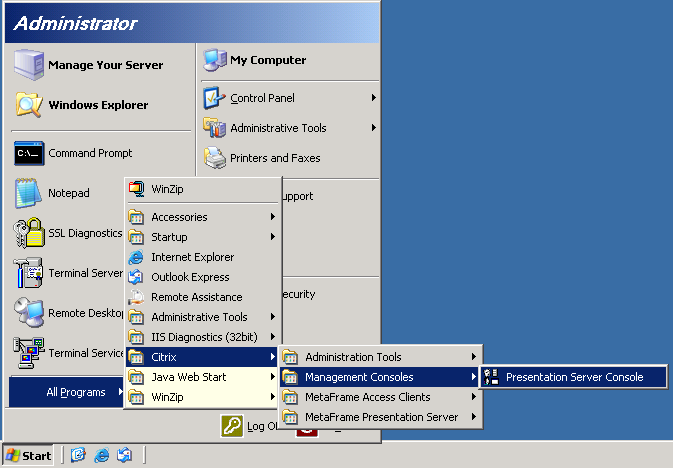
Task: Expand the Startup submenu arrow
Action: tap(272, 237)
